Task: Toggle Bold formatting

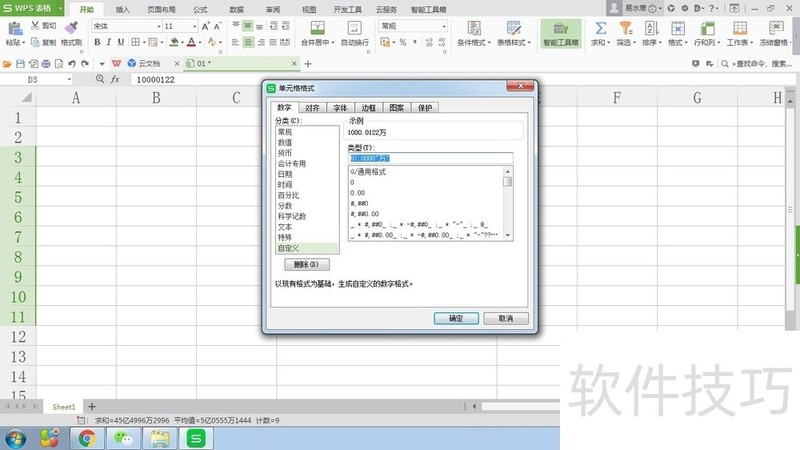Action: point(97,42)
